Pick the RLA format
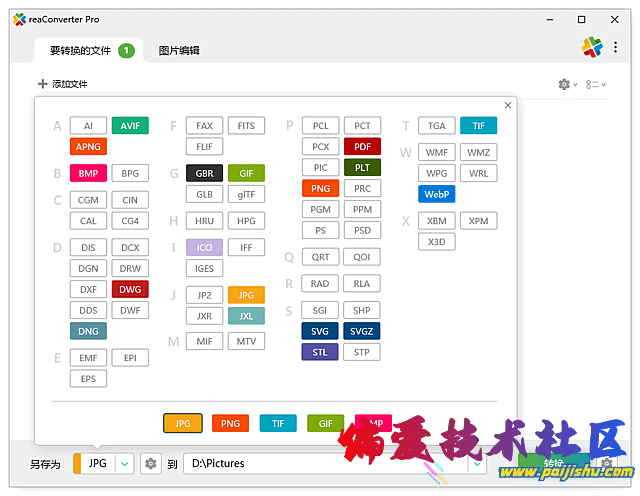 coord(362,284)
